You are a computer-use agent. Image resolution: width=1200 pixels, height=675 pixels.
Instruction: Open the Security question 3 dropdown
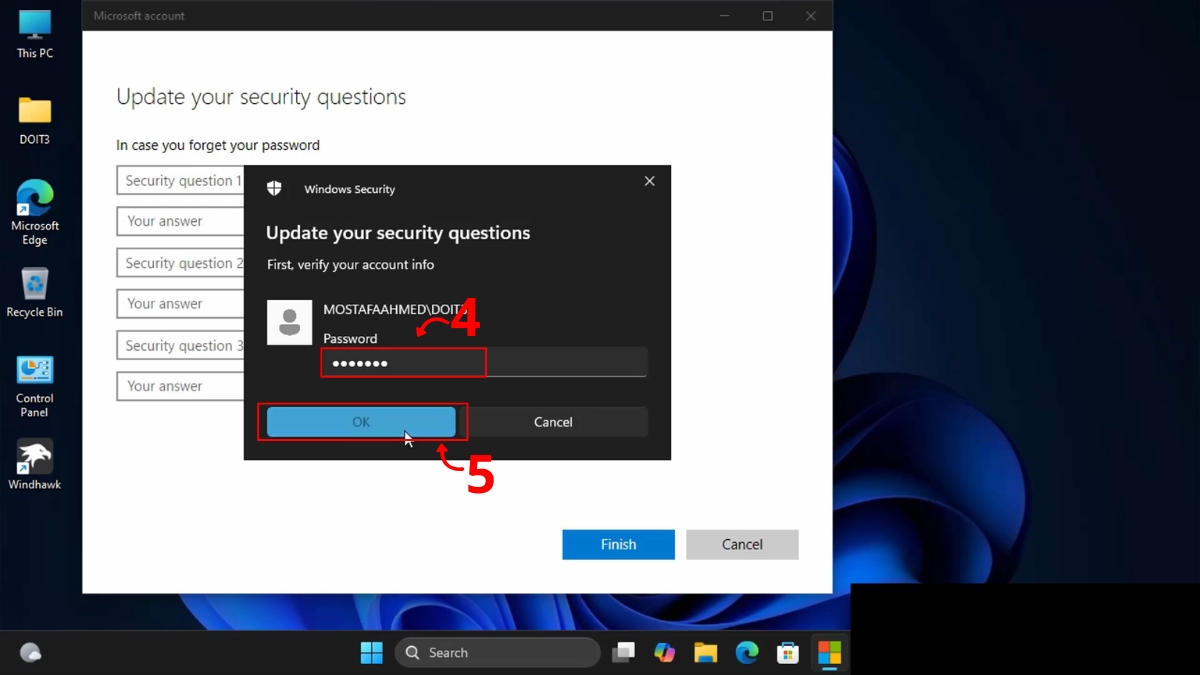click(180, 345)
